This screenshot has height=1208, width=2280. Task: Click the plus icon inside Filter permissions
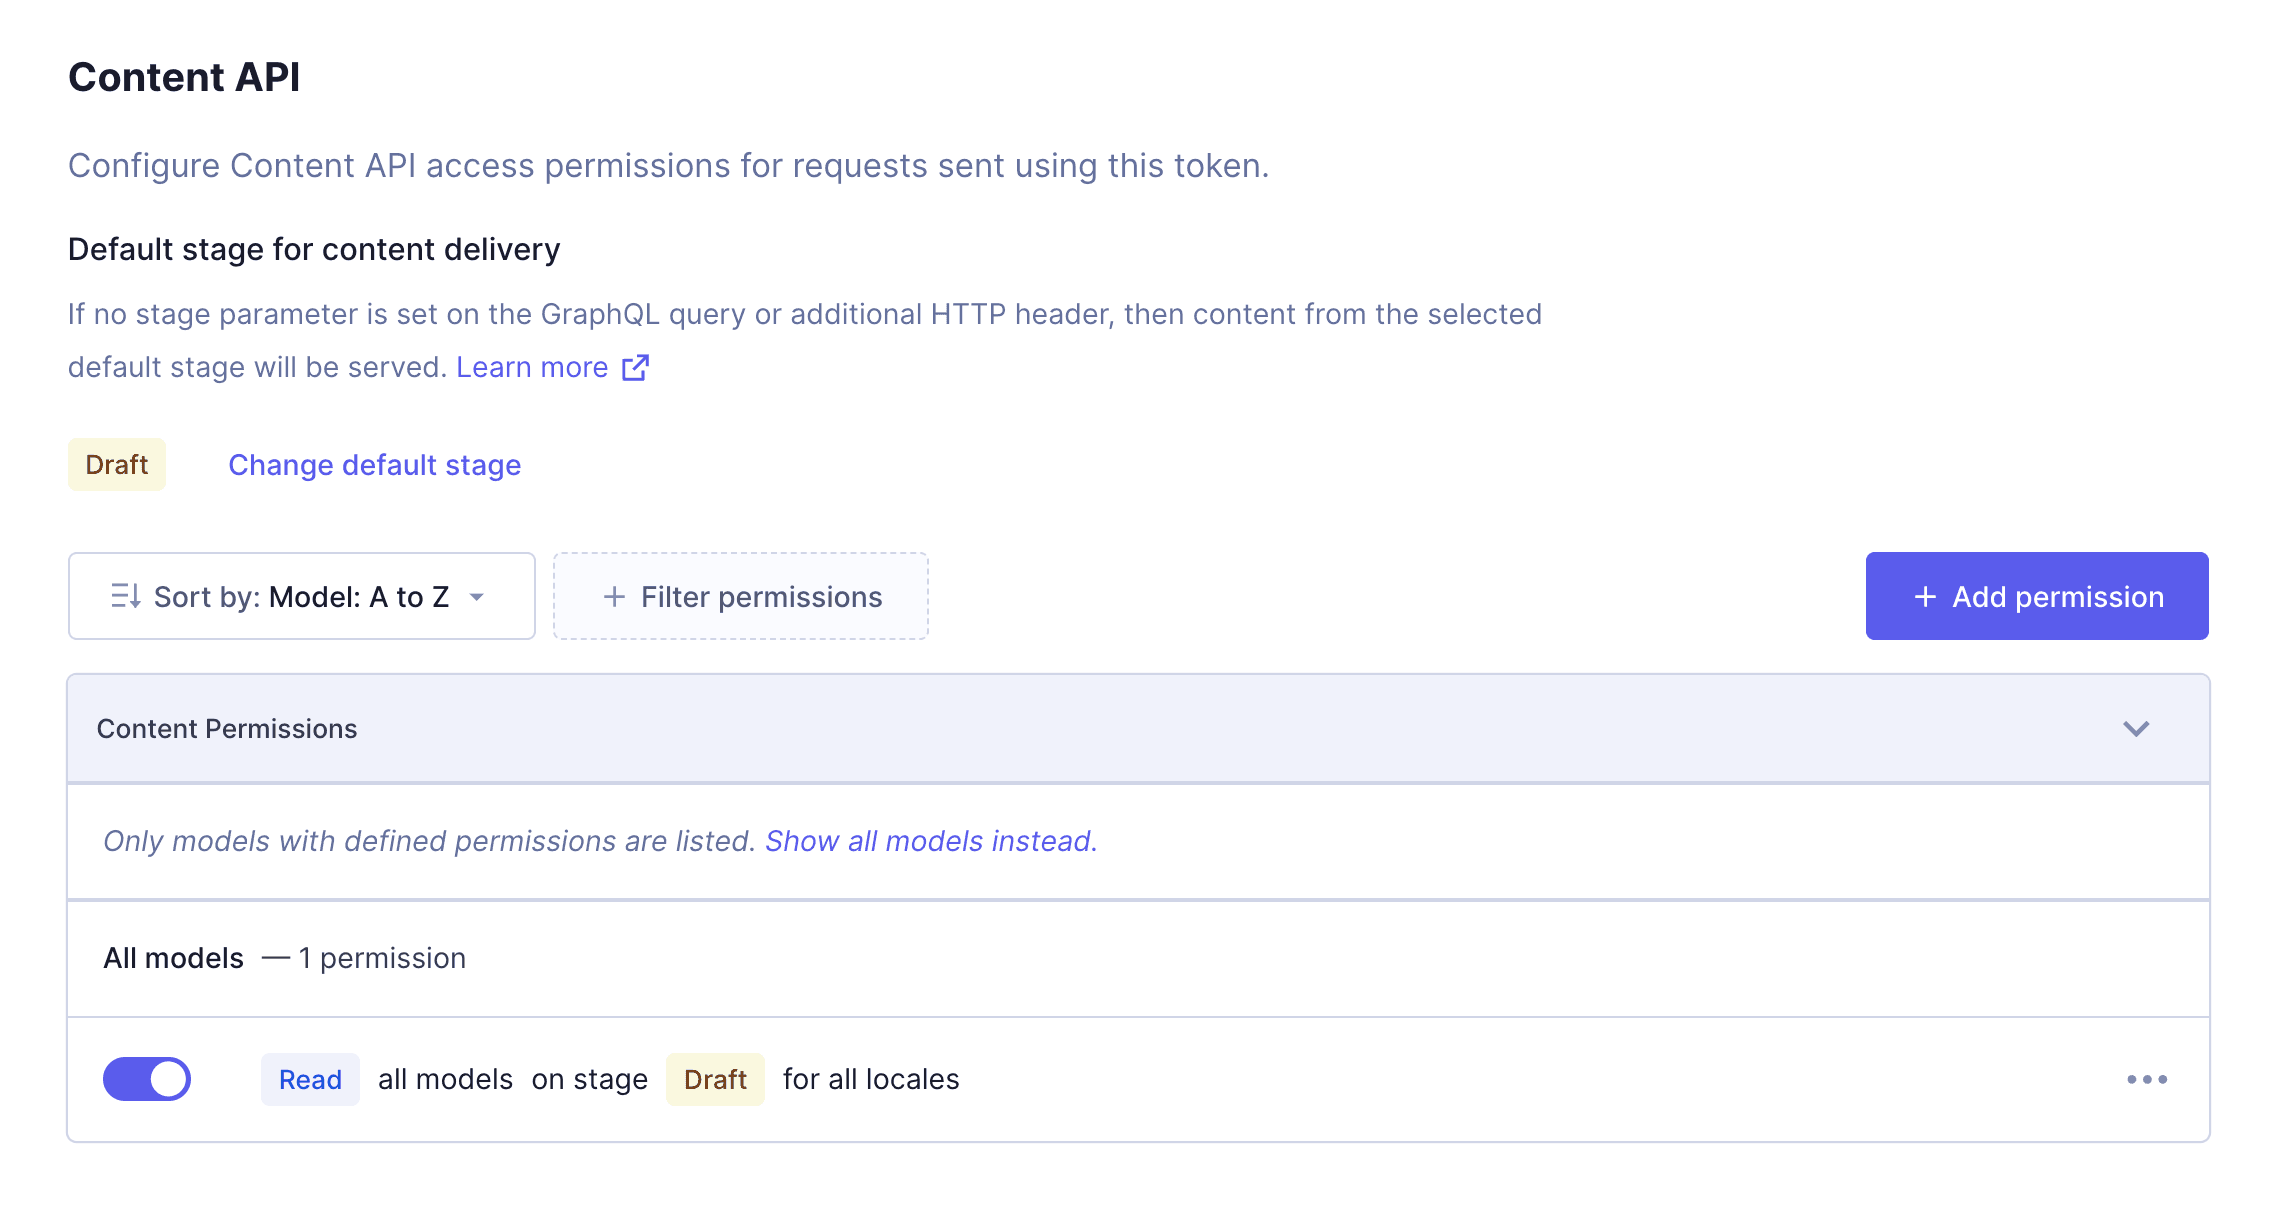click(x=613, y=596)
